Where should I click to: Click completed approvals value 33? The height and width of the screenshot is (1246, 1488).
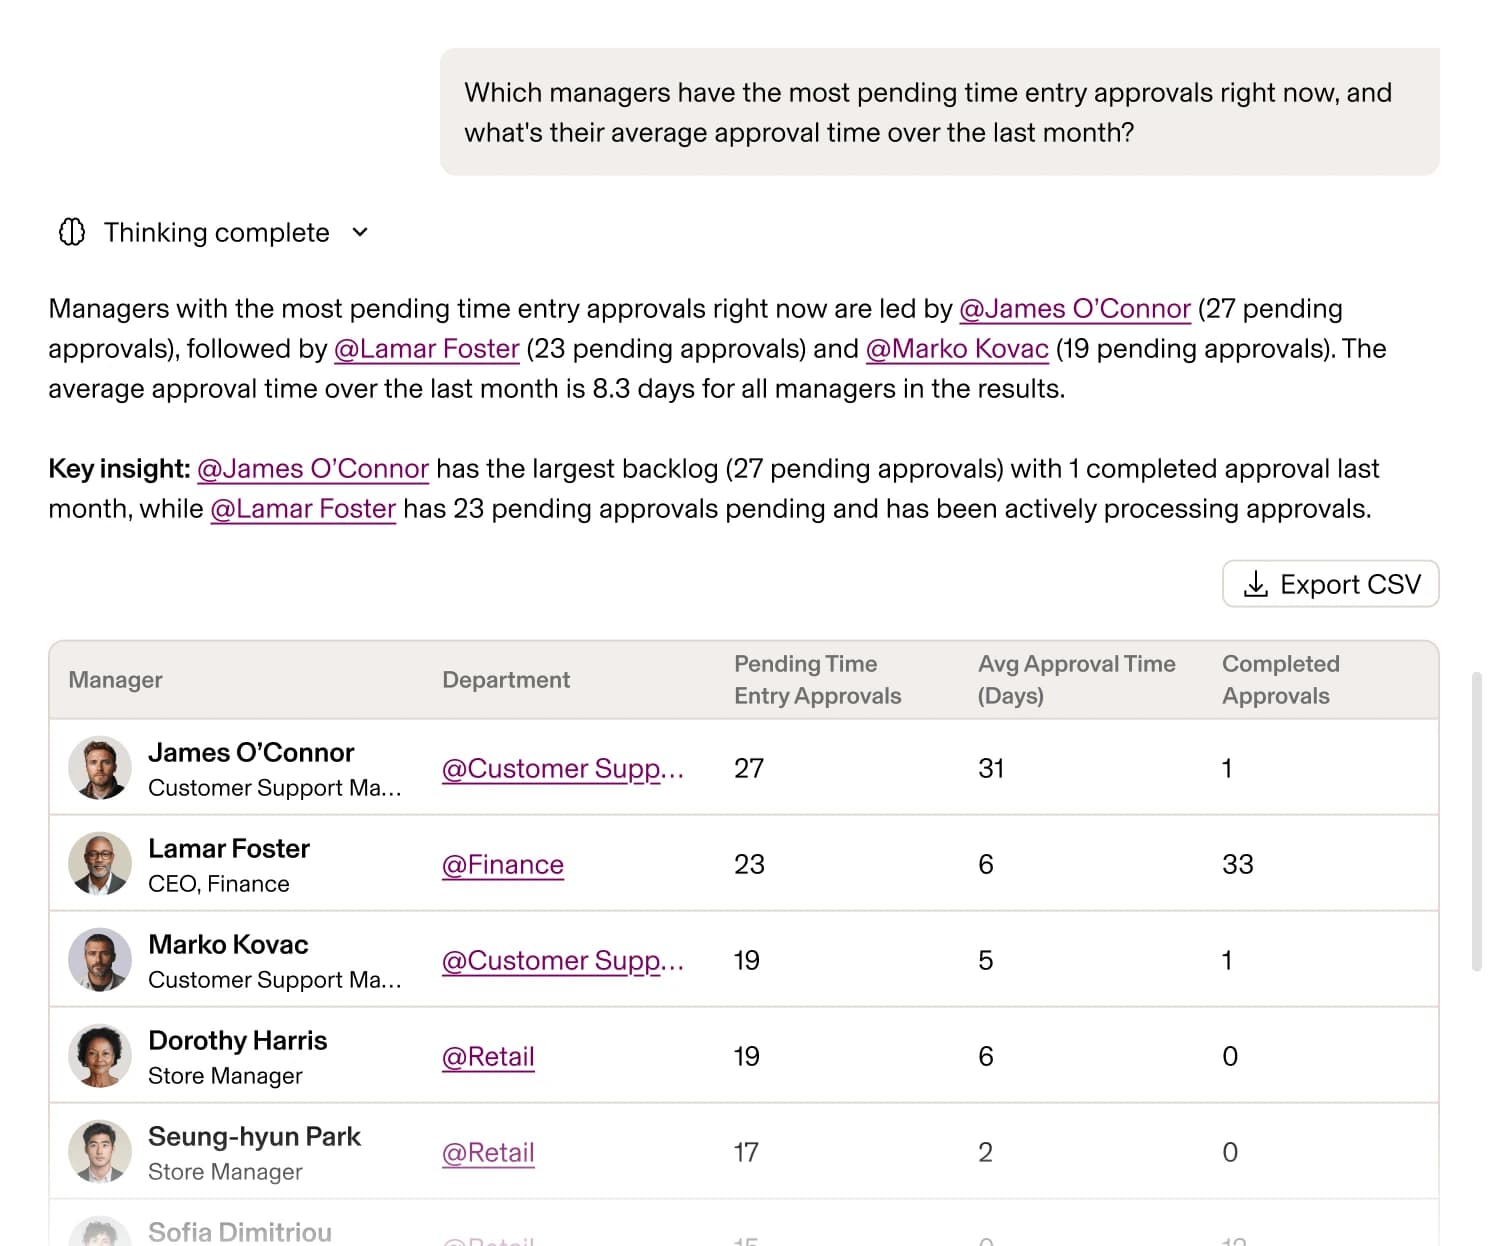1238,864
